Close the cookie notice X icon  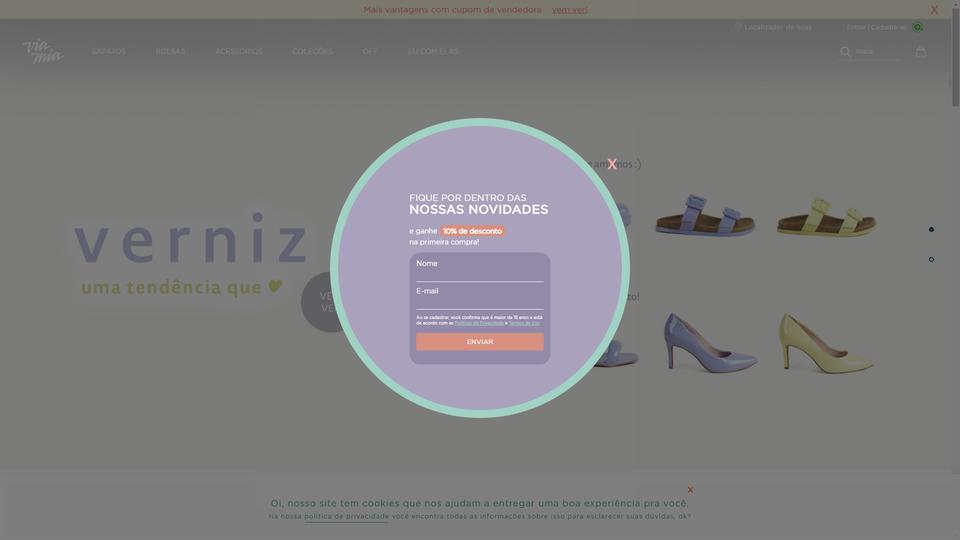click(x=690, y=490)
